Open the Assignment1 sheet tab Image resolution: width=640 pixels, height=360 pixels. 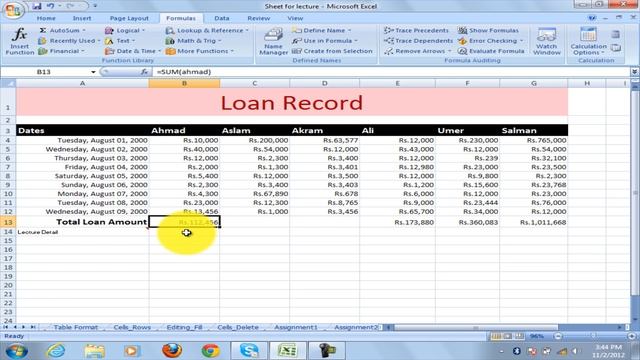[296, 327]
